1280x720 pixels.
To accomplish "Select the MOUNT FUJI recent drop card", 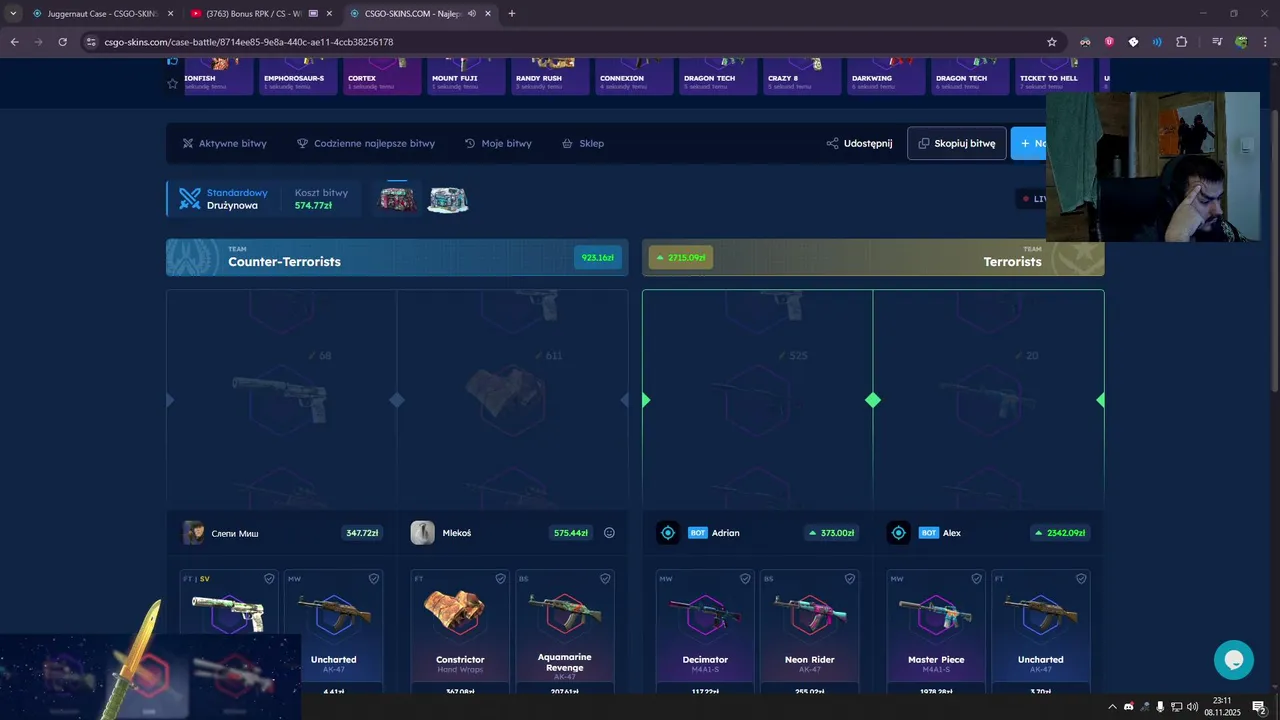I will [x=466, y=75].
